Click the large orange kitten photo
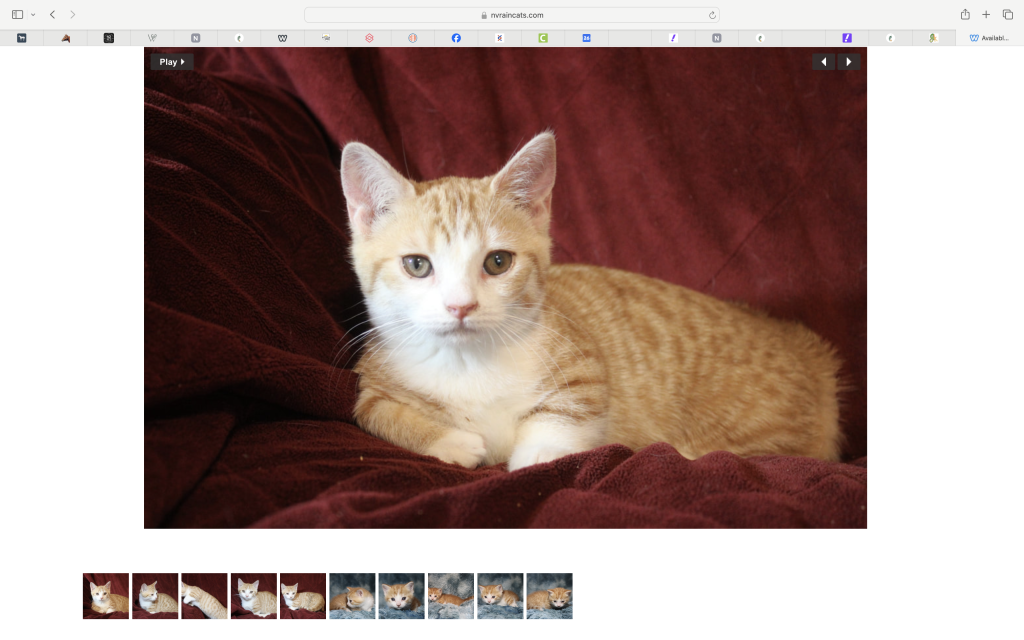 click(505, 288)
